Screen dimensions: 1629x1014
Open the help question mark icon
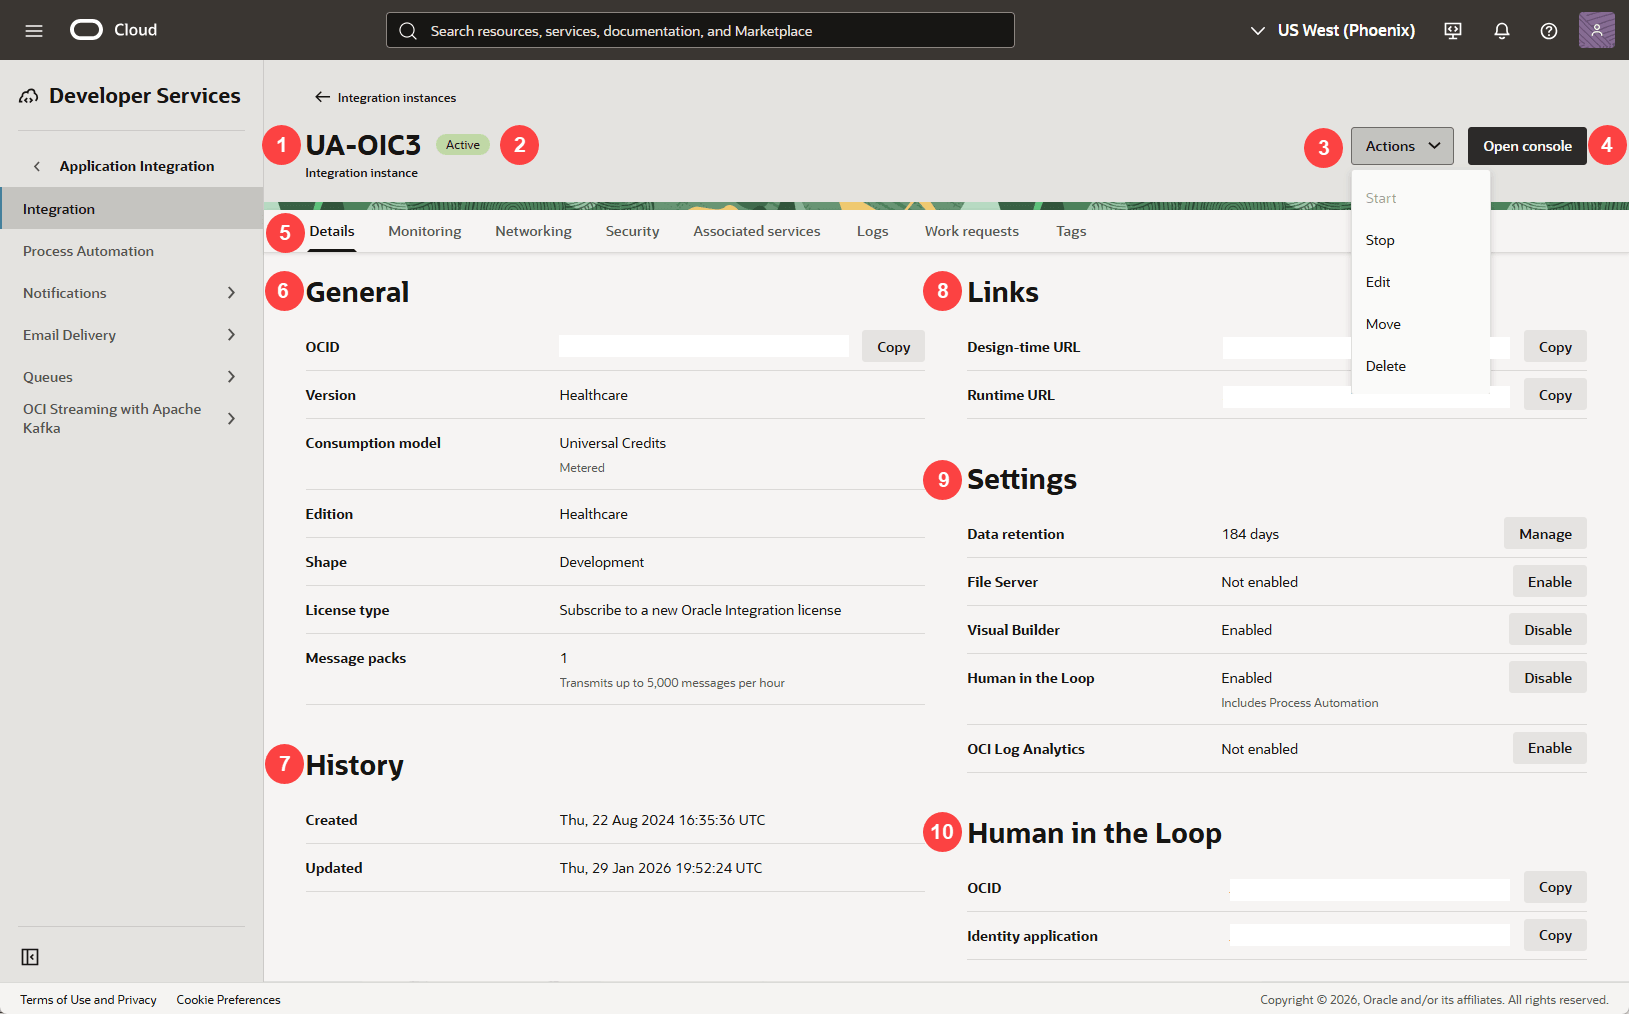[1549, 31]
